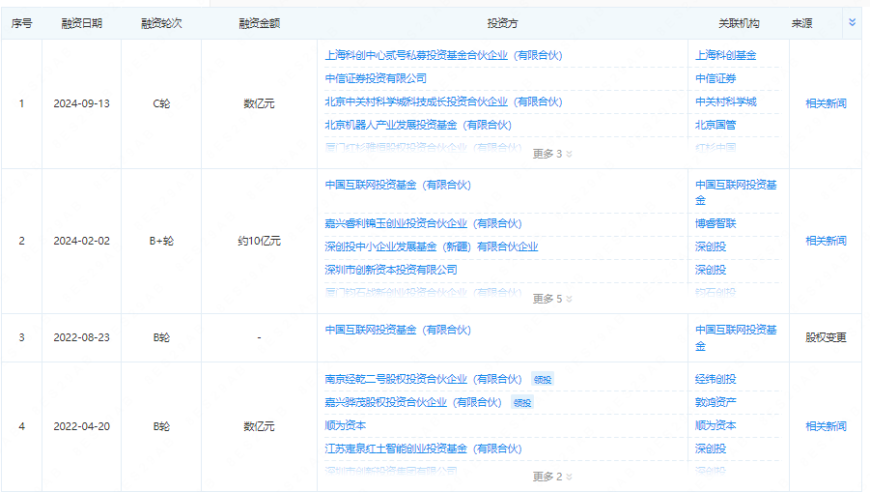This screenshot has height=492, width=870.
Task: Expand '更多 5' investors in row 2
Action: coord(552,299)
